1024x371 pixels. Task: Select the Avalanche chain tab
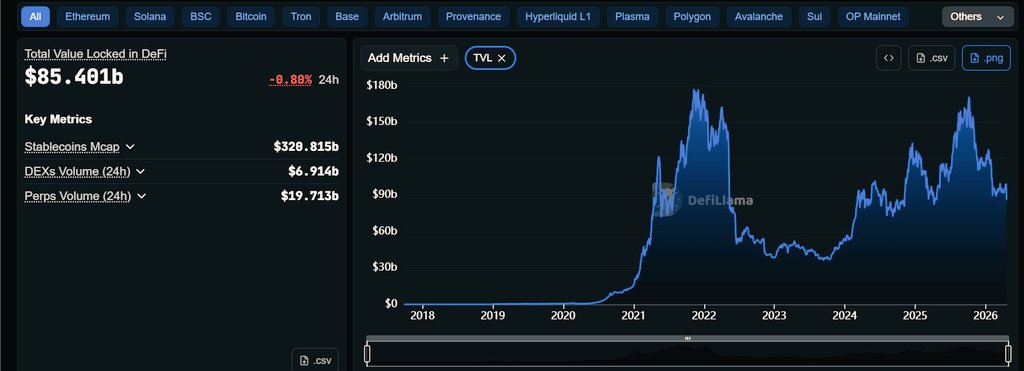(x=758, y=17)
